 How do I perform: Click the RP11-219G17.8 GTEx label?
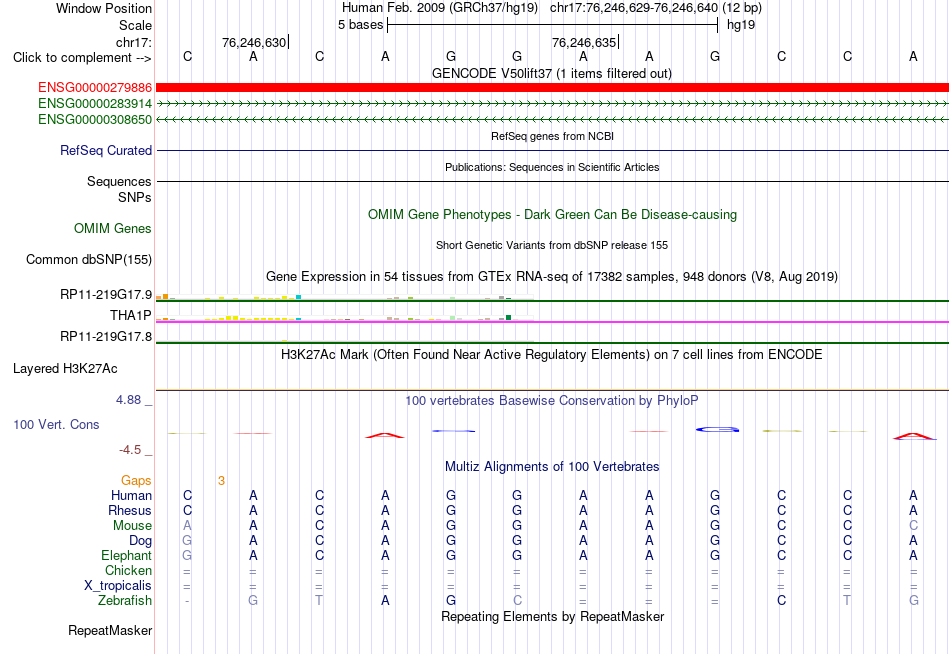point(105,336)
